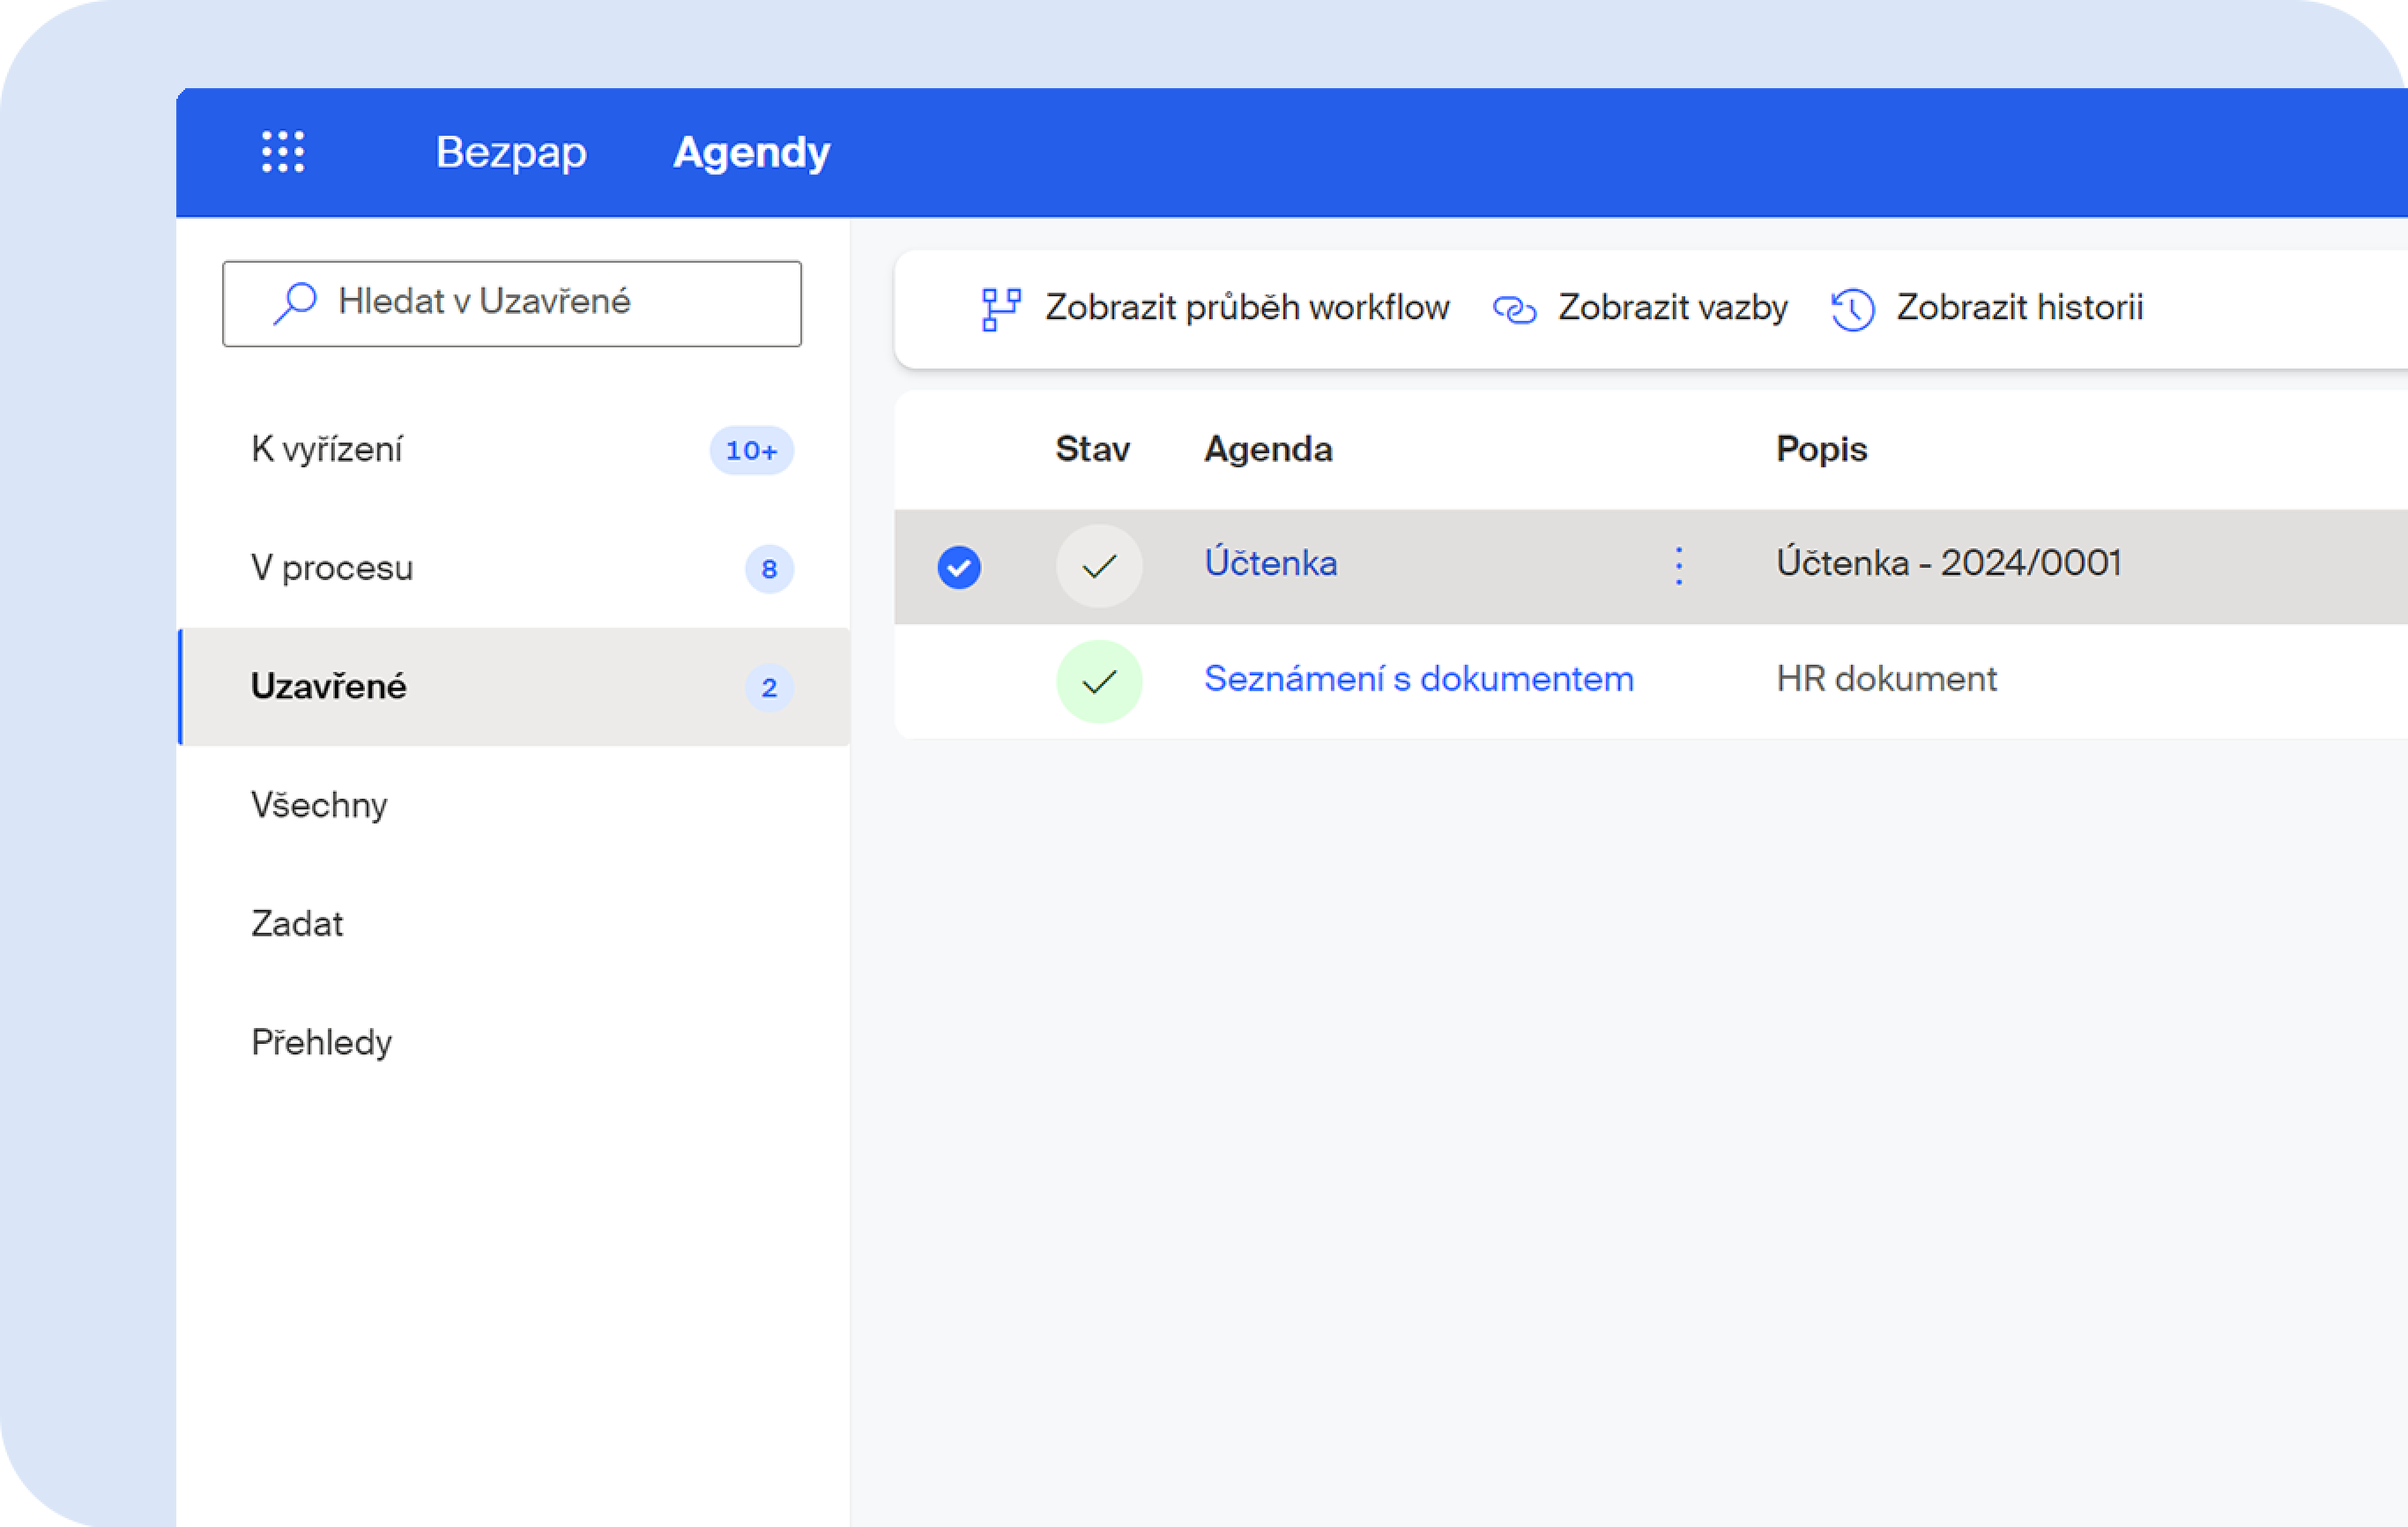2408x1527 pixels.
Task: Click the grey status checkmark for Účtenka
Action: click(1099, 566)
